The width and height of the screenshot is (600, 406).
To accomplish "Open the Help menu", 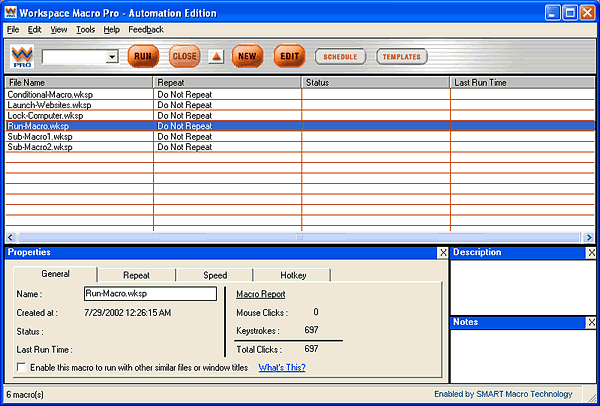I will click(111, 29).
